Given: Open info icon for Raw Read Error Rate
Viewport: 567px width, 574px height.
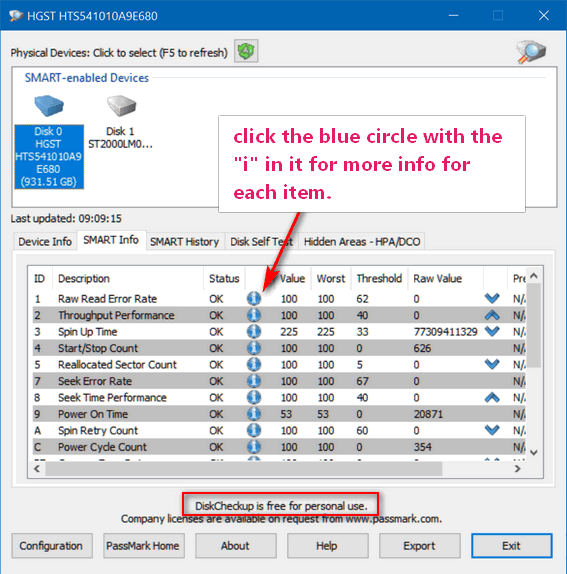Looking at the screenshot, I should (x=254, y=298).
